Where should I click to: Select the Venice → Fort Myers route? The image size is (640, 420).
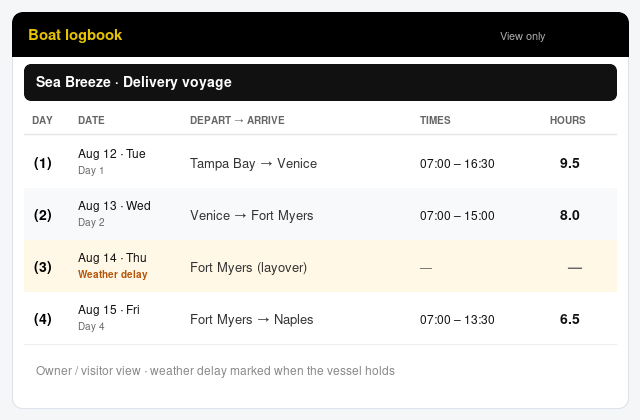tap(252, 216)
